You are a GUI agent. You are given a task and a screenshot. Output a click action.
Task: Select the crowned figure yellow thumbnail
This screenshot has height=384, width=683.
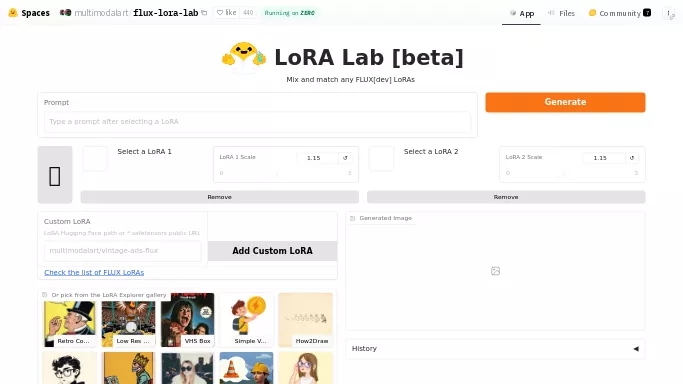(128, 368)
